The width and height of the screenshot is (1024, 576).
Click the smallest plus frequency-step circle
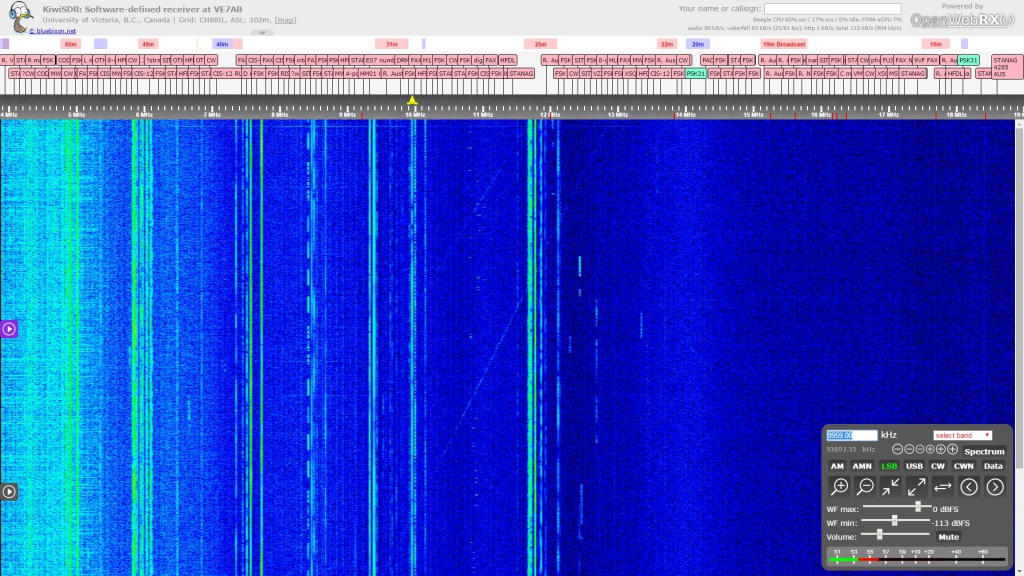(x=930, y=449)
